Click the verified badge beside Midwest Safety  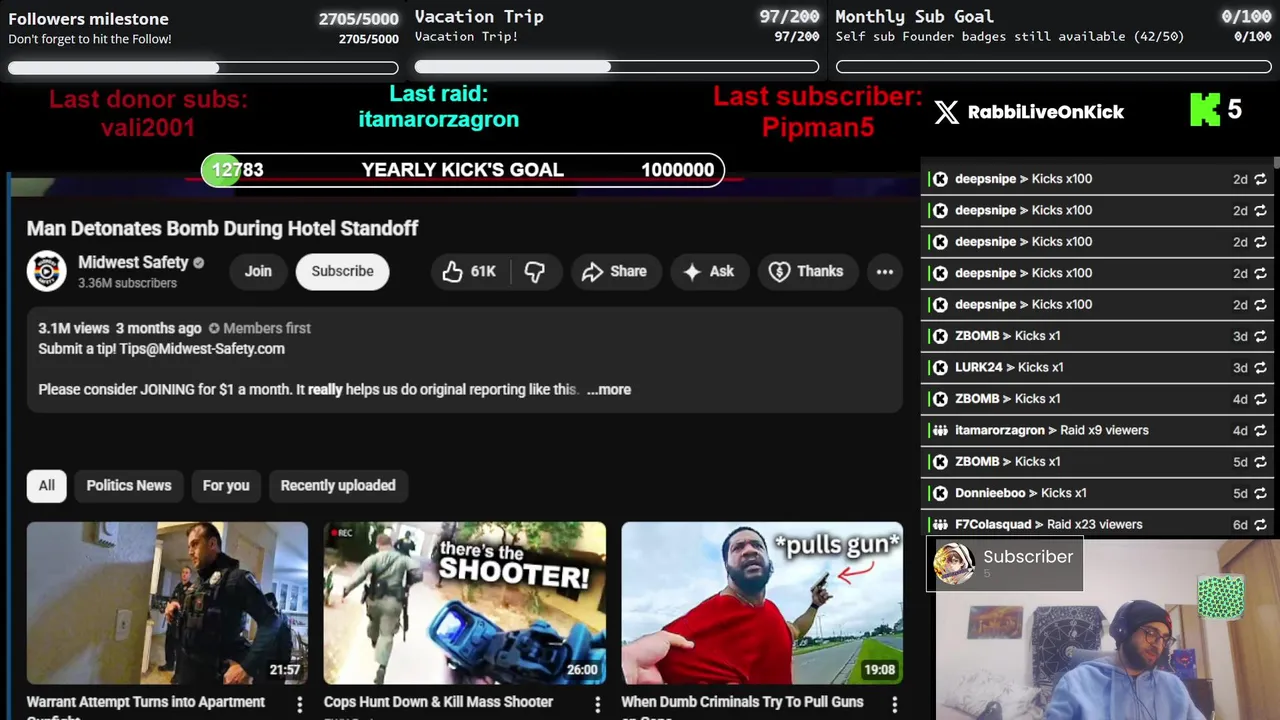198,263
